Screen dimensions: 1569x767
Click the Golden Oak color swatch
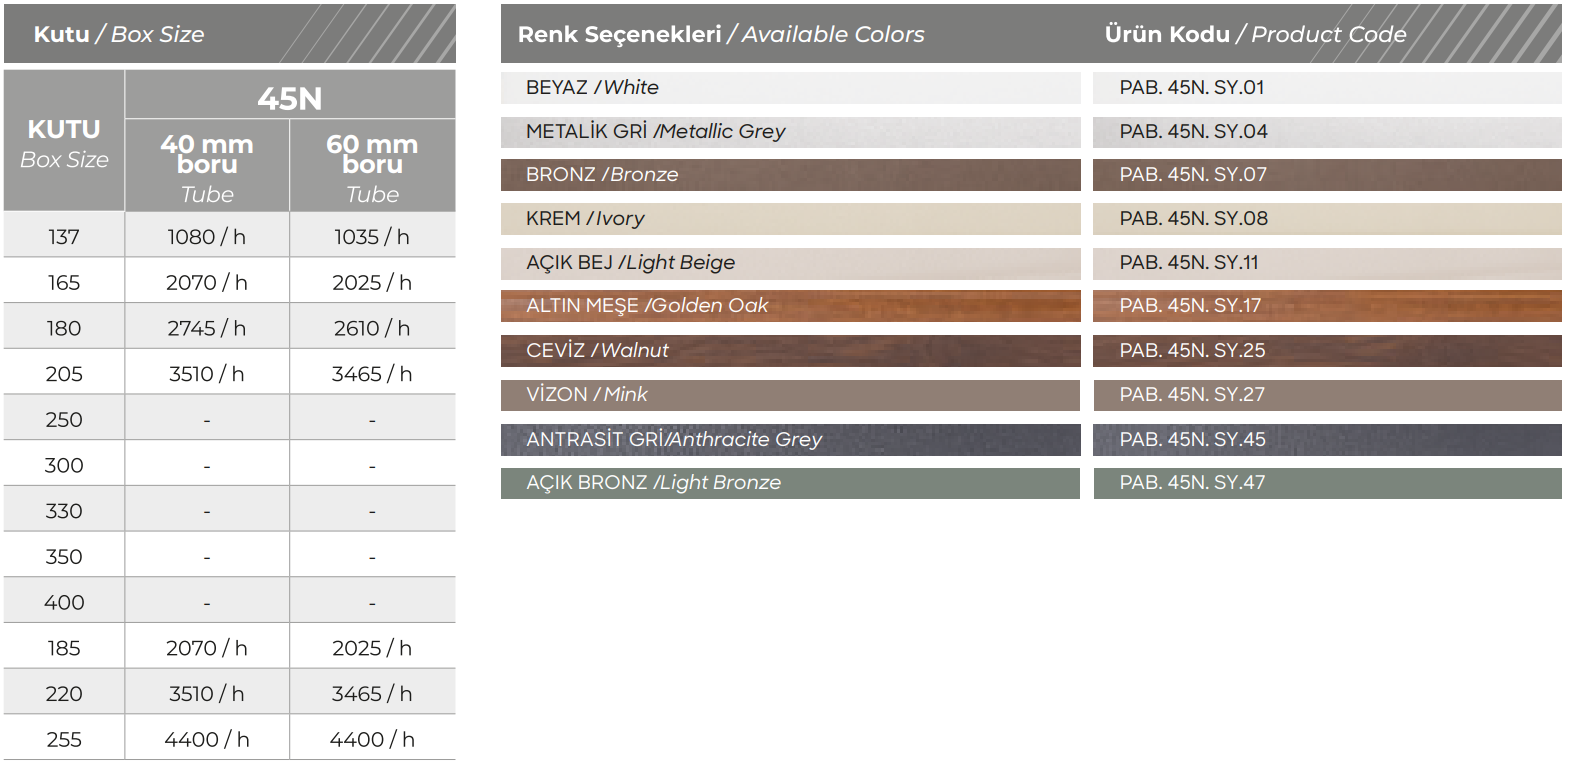tap(790, 306)
